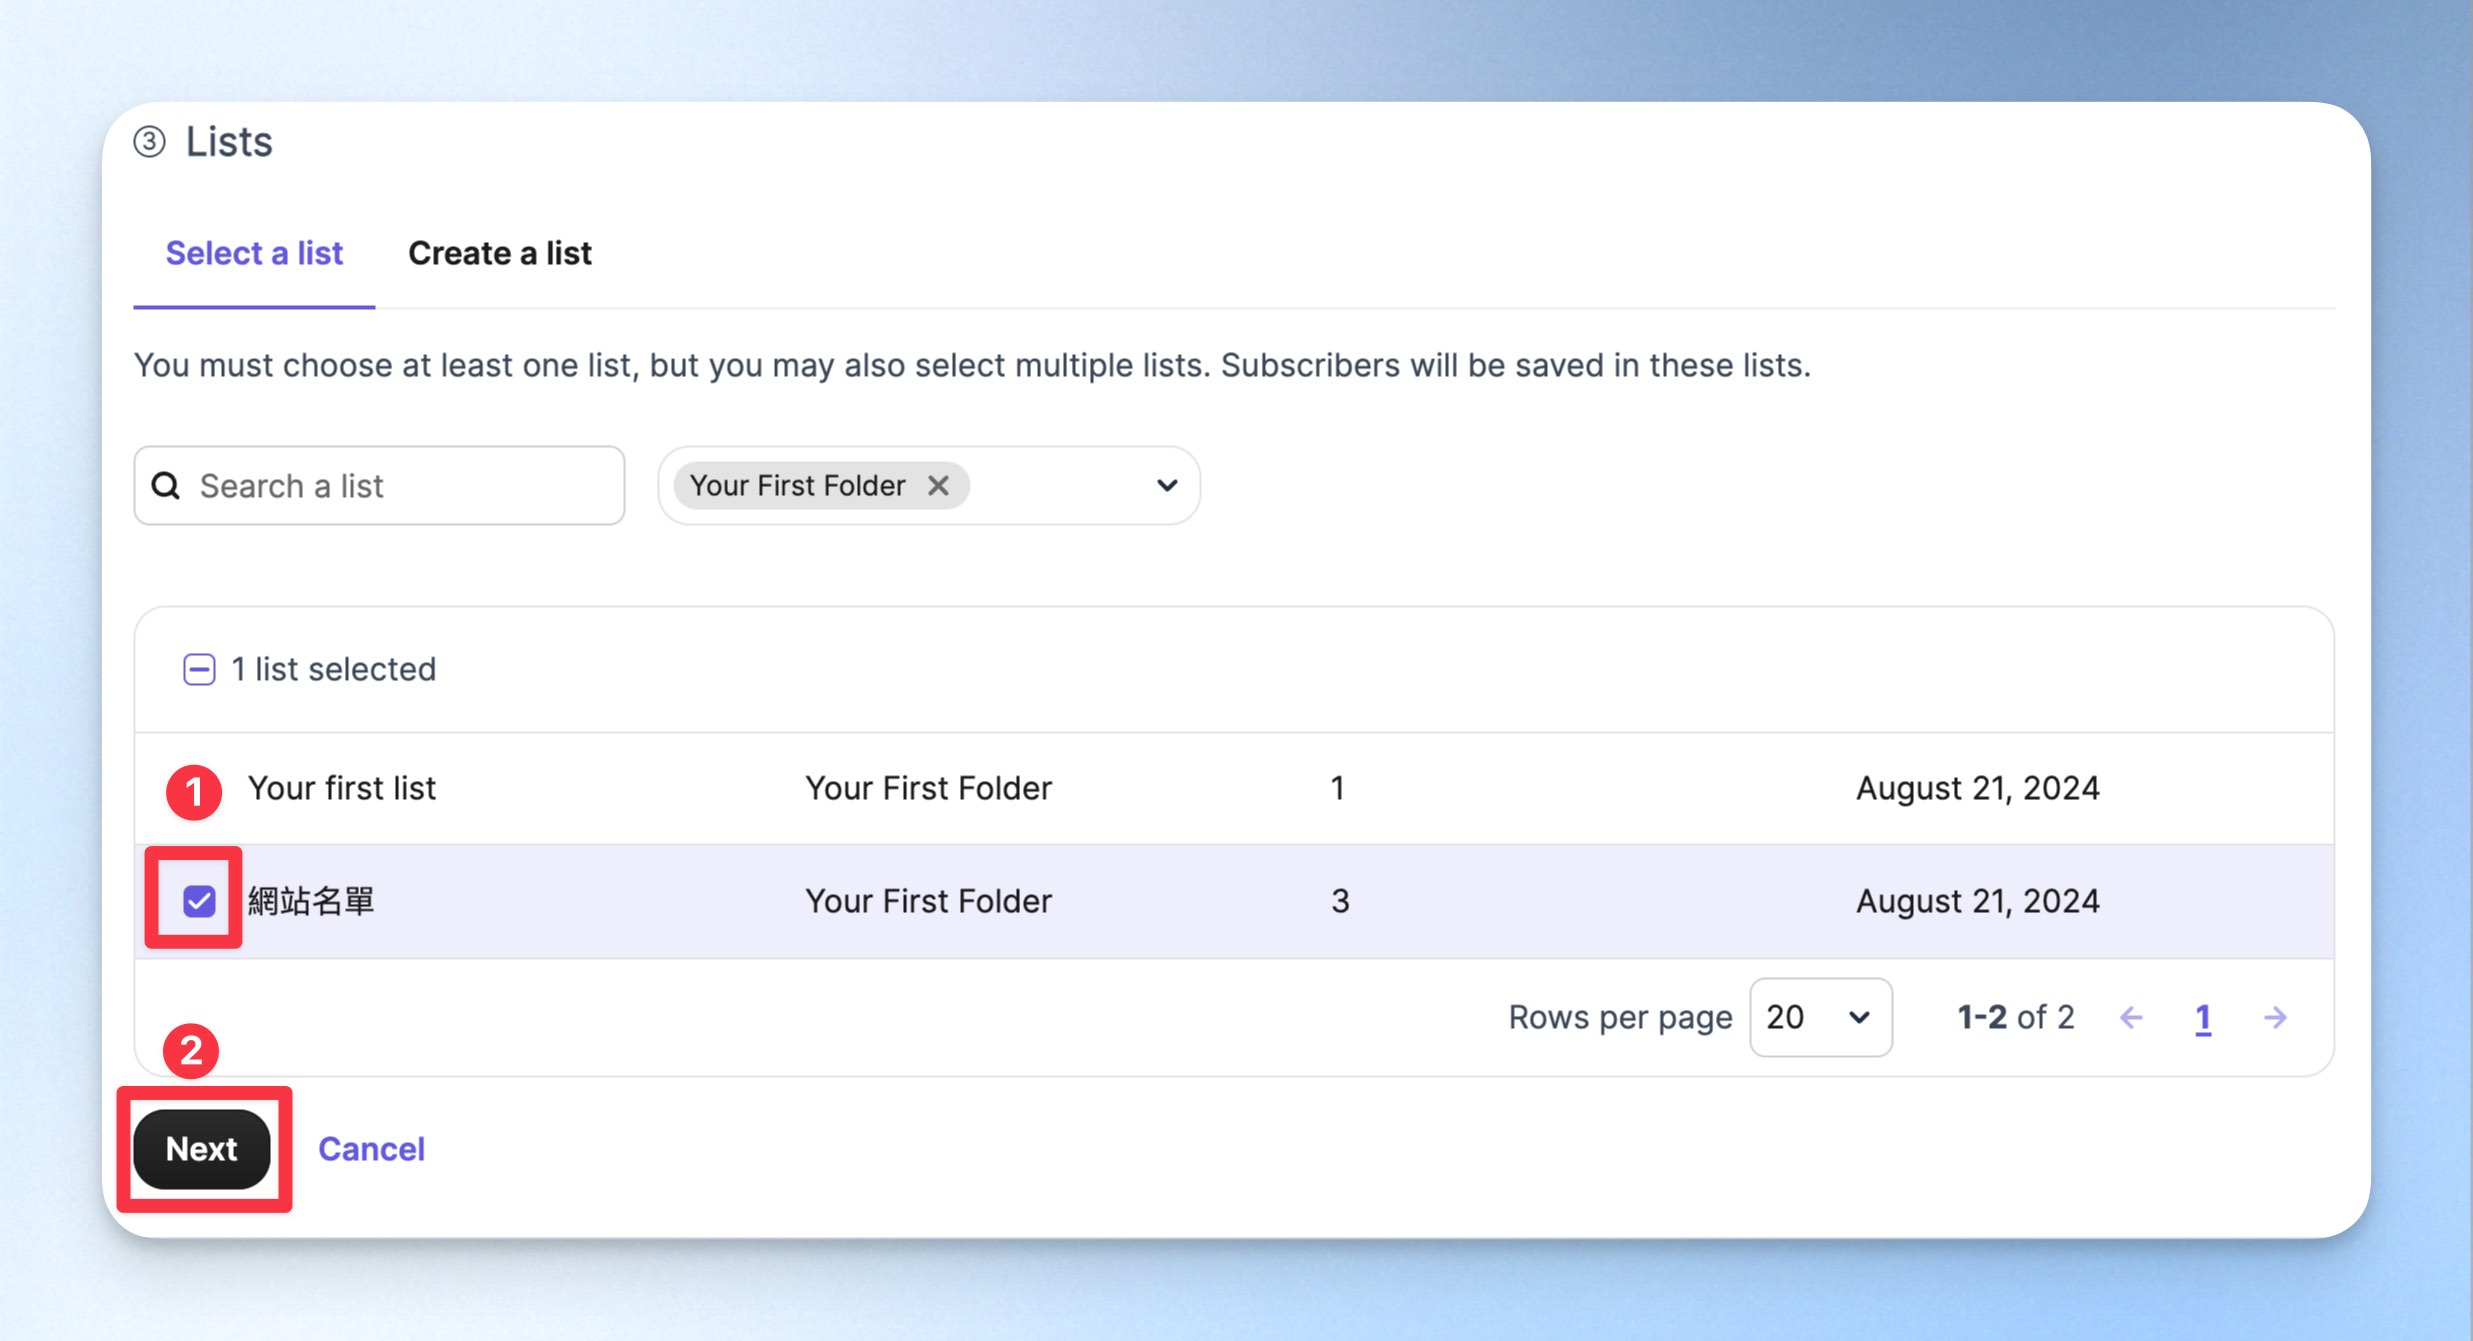2473x1341 pixels.
Task: Click the 網站名單 list name
Action: 311,901
